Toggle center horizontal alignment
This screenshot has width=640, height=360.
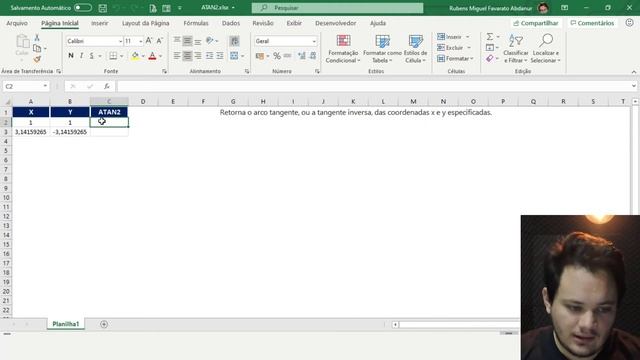point(187,56)
